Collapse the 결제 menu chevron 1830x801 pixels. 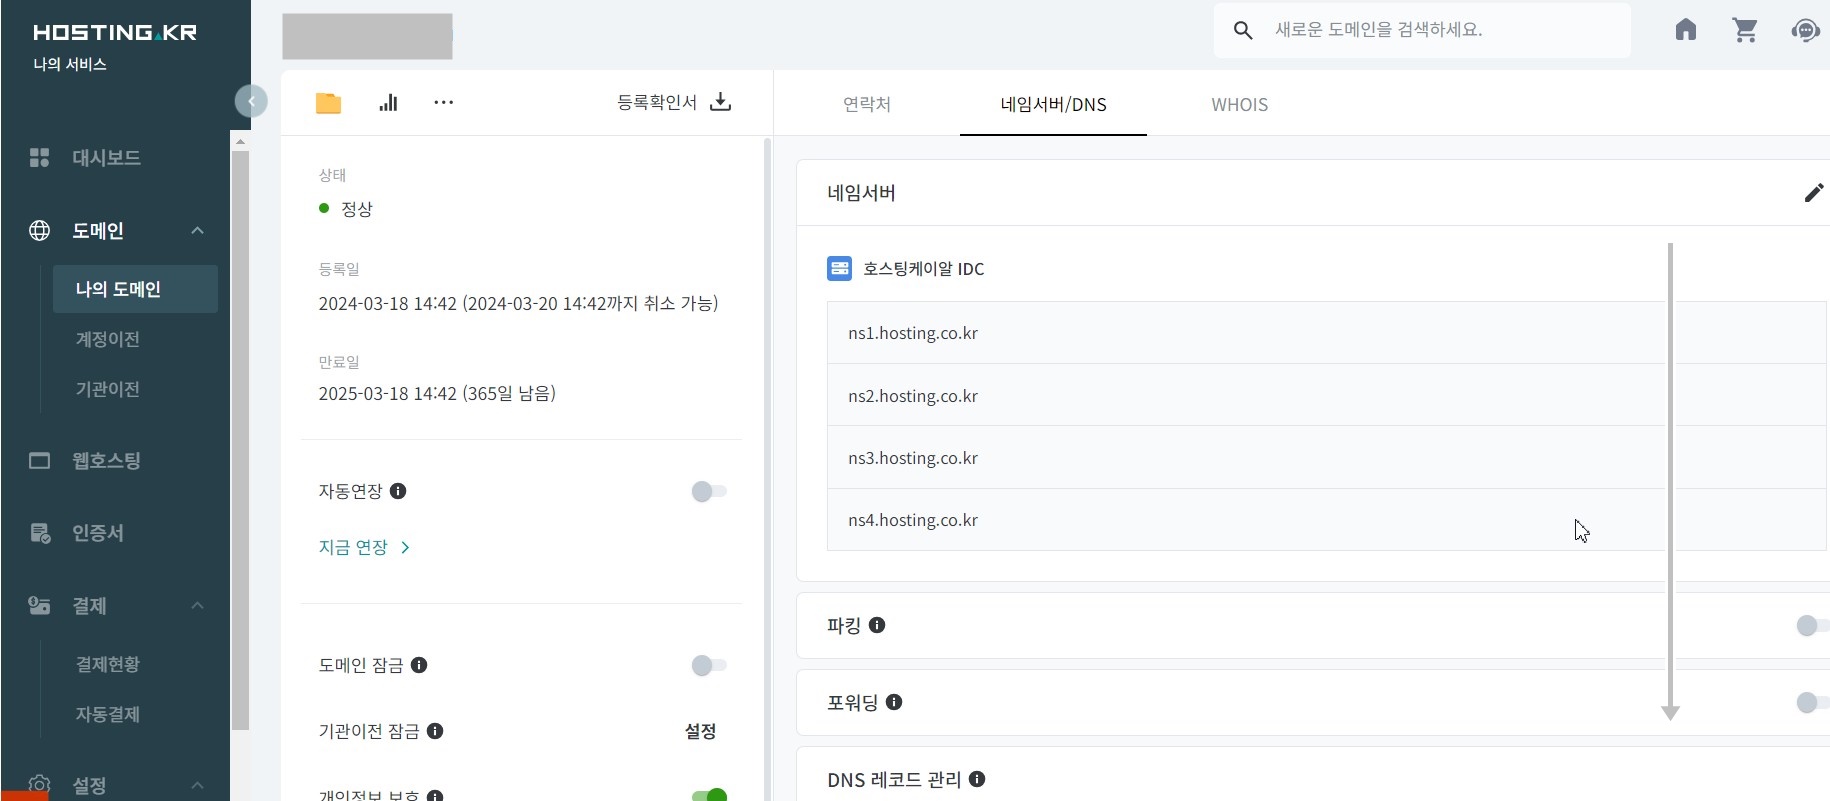coord(197,605)
